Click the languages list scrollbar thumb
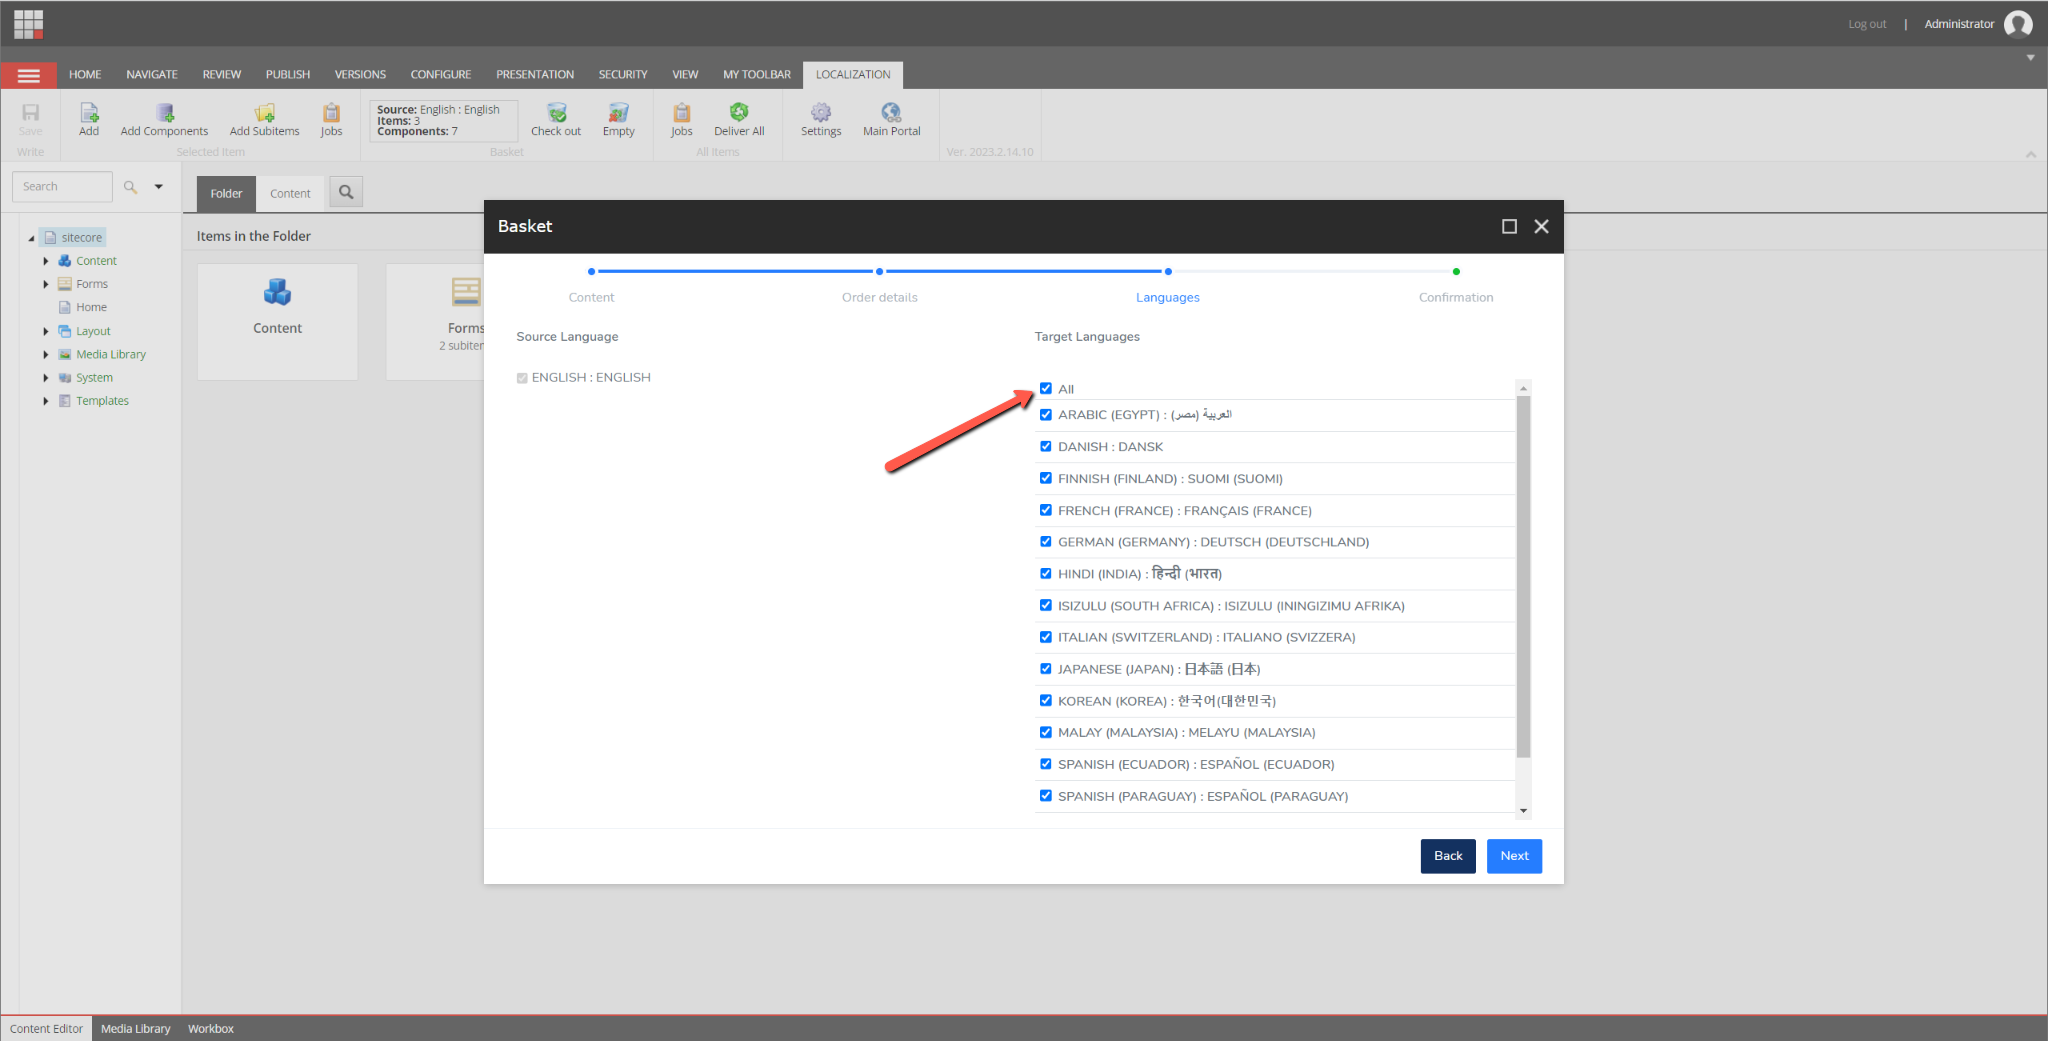This screenshot has width=2048, height=1041. coord(1523,577)
